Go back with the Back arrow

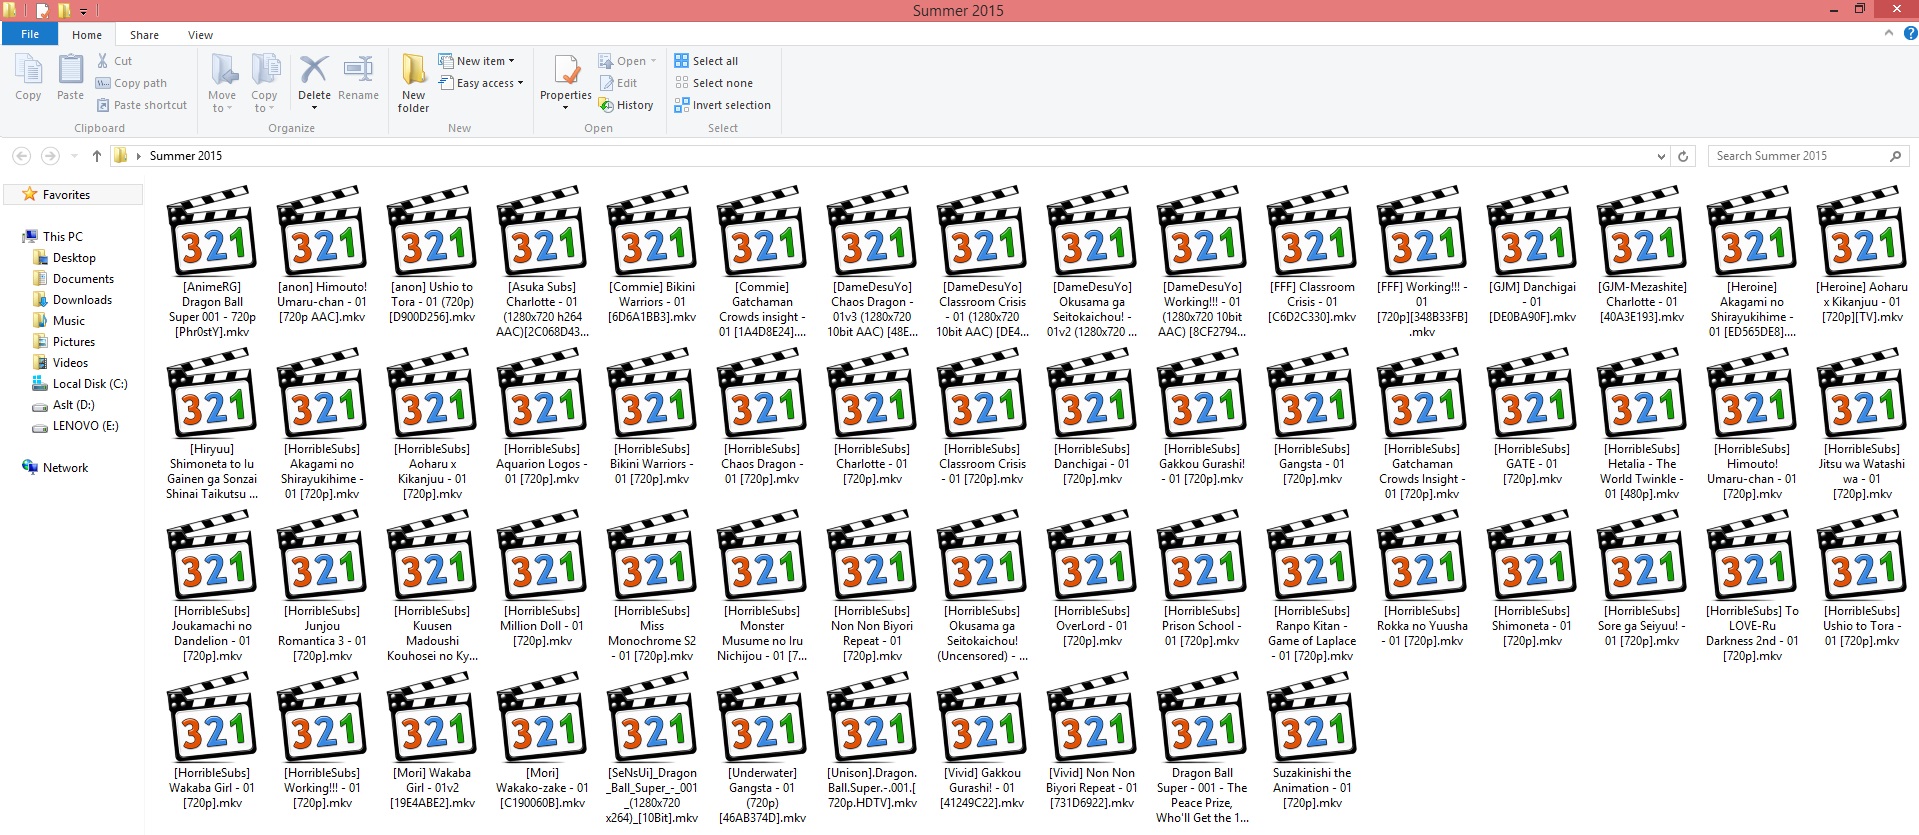(x=21, y=156)
